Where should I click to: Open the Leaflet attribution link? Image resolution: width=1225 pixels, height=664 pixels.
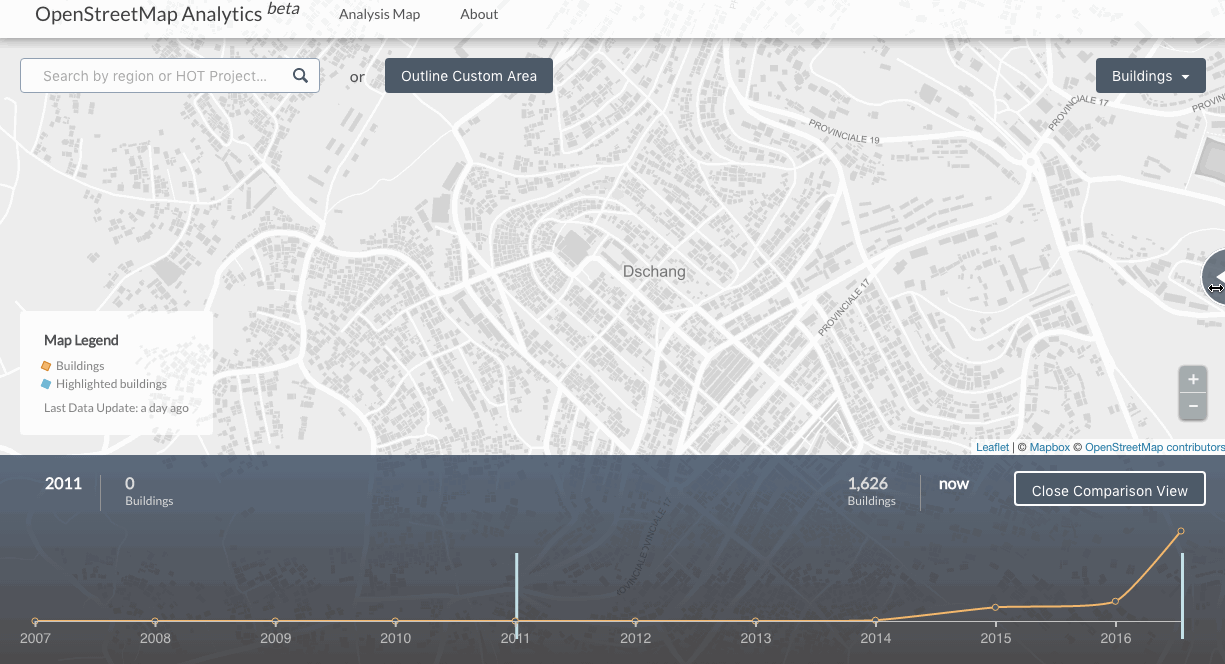(x=991, y=447)
